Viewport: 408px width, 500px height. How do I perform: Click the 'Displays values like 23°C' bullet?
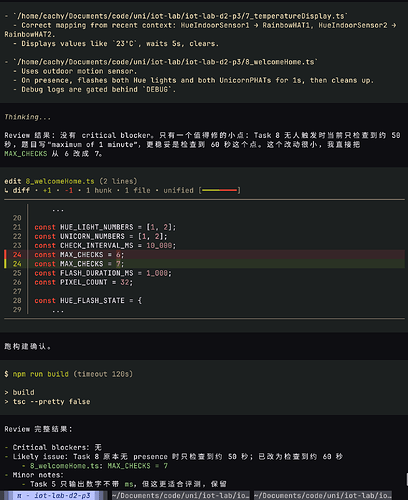pos(120,44)
